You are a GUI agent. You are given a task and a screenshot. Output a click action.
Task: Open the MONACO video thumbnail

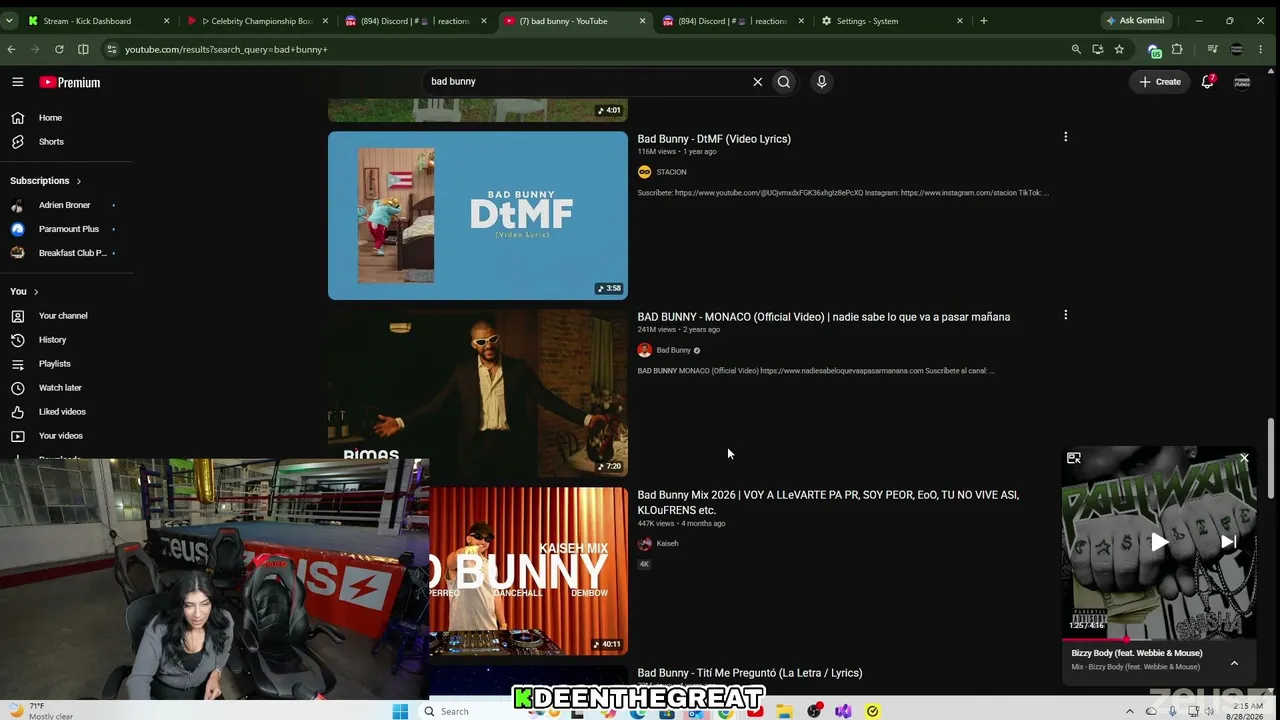click(478, 393)
